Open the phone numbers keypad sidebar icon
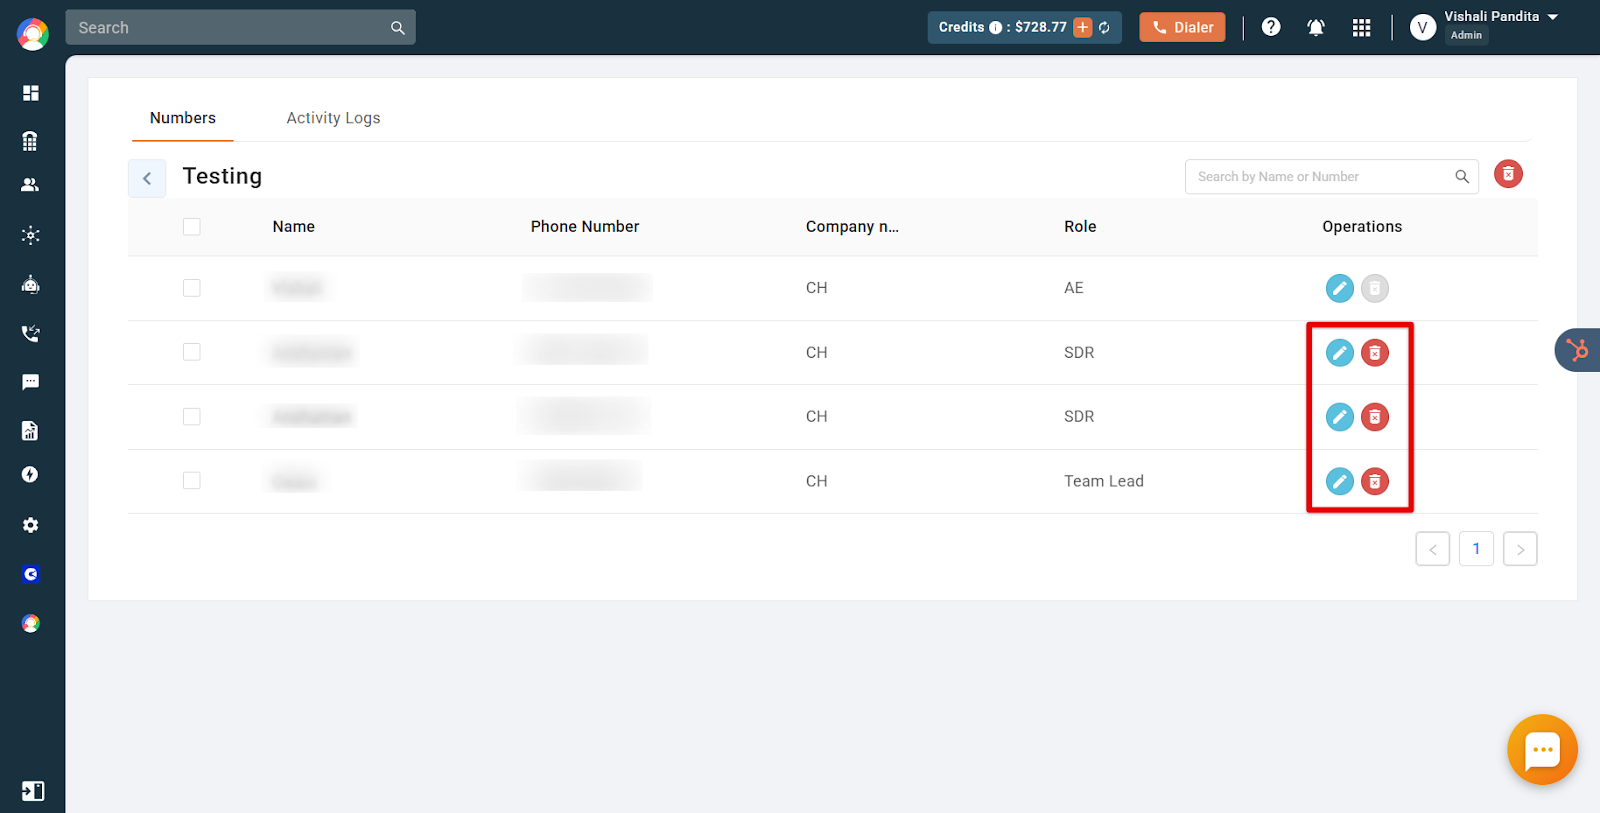This screenshot has height=813, width=1600. [x=30, y=141]
